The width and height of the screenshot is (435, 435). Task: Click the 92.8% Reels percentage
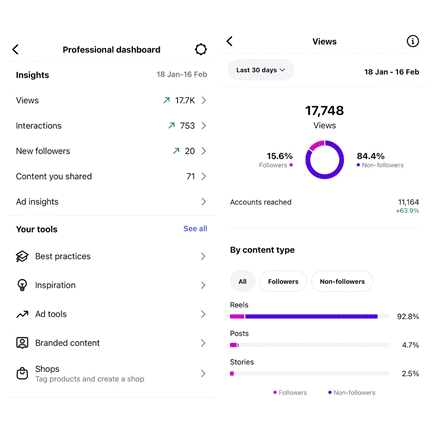[408, 316]
